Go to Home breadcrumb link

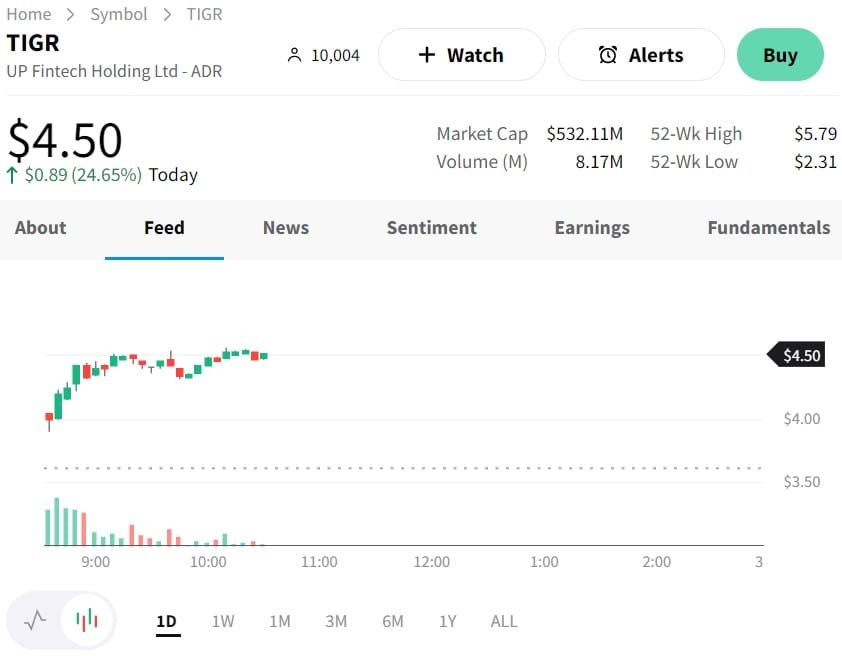[x=29, y=14]
